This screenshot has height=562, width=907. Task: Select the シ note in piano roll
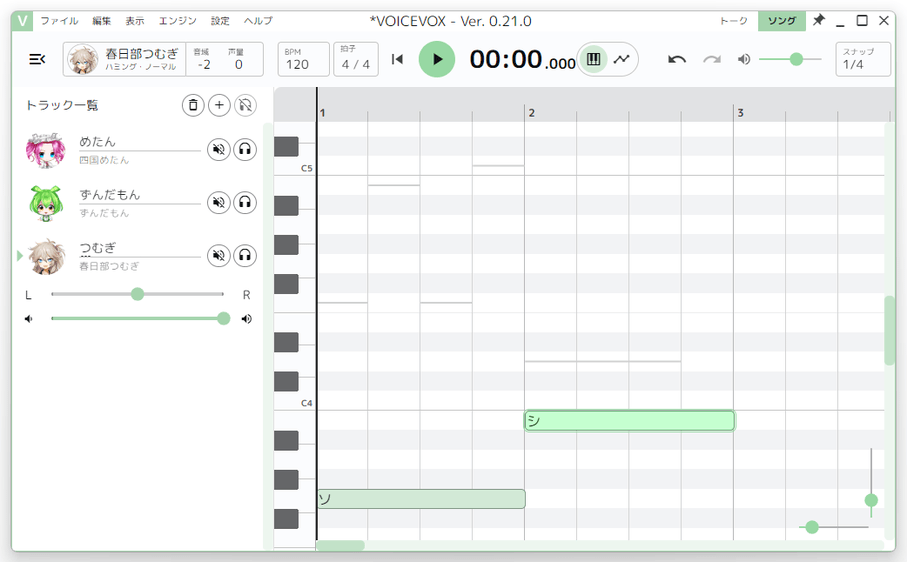(x=629, y=420)
